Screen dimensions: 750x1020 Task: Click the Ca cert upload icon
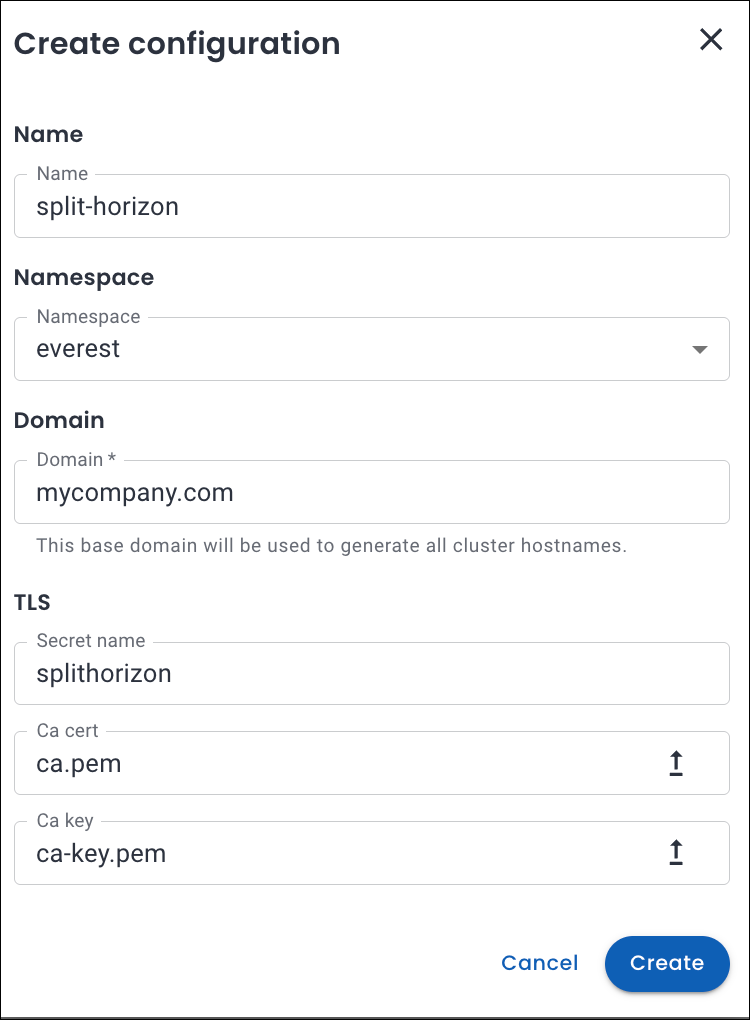[676, 764]
